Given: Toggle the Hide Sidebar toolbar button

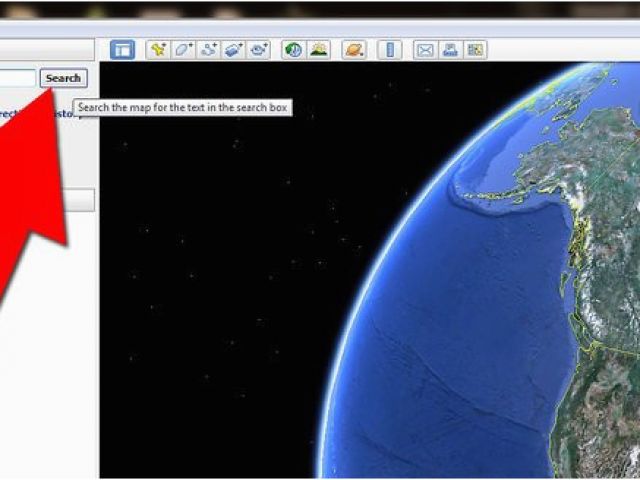Looking at the screenshot, I should tap(122, 50).
